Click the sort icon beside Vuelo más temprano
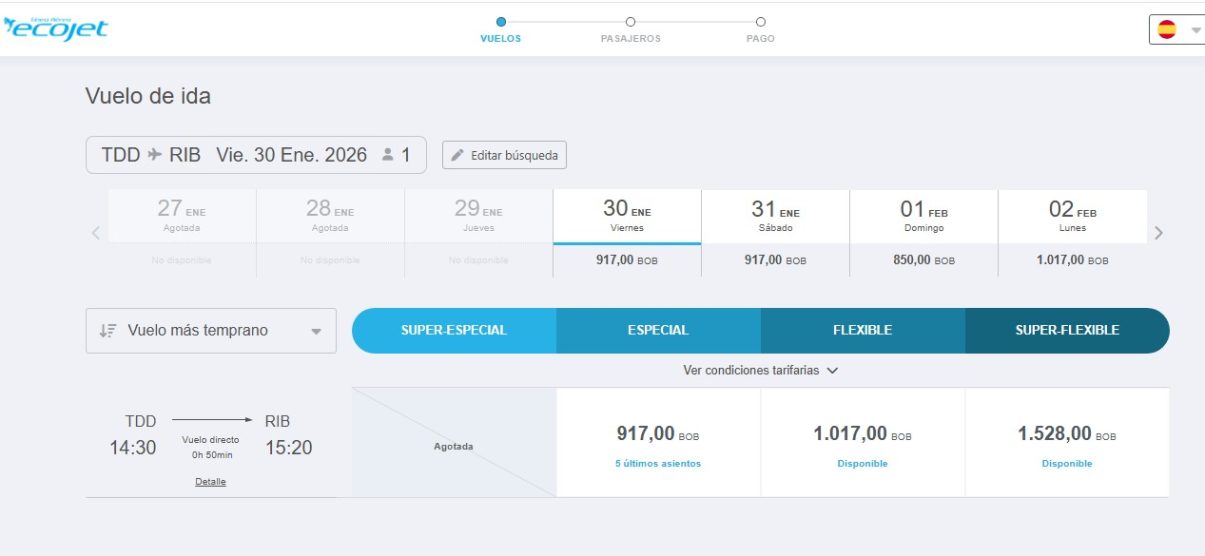 [x=108, y=331]
